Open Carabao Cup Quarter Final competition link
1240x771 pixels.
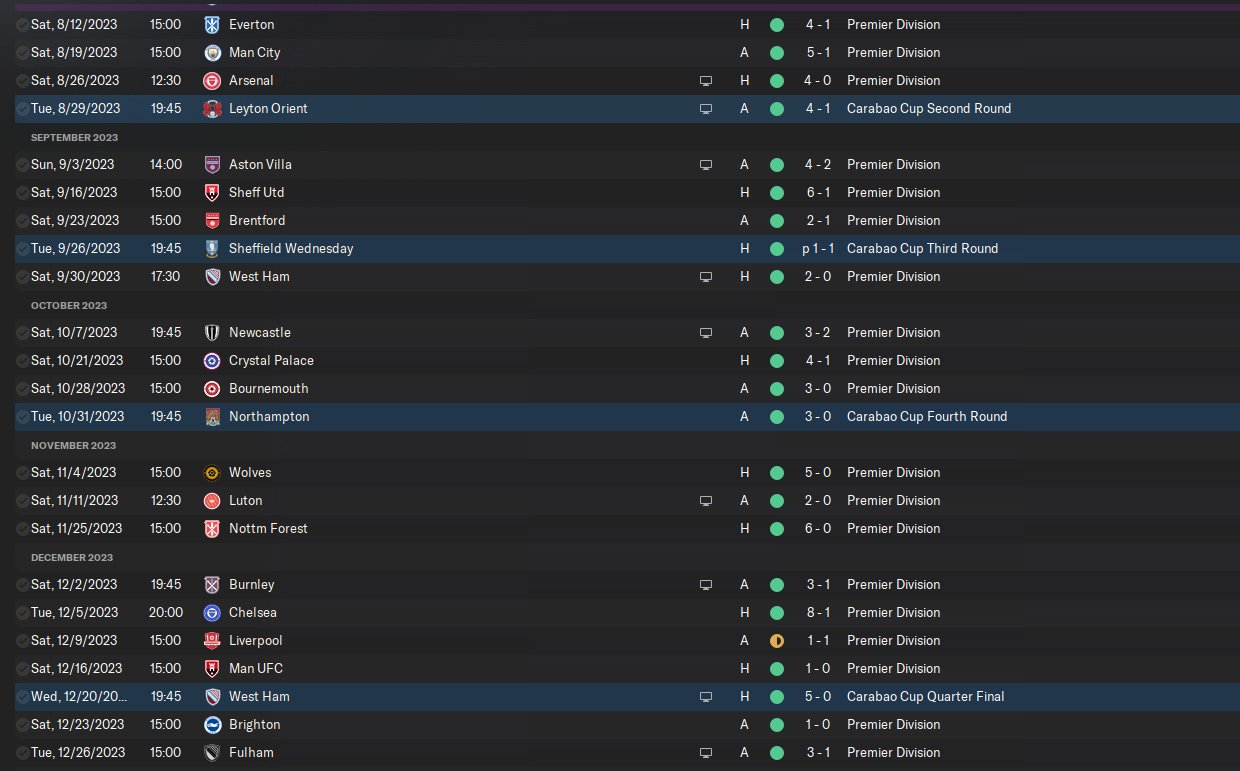tap(925, 696)
